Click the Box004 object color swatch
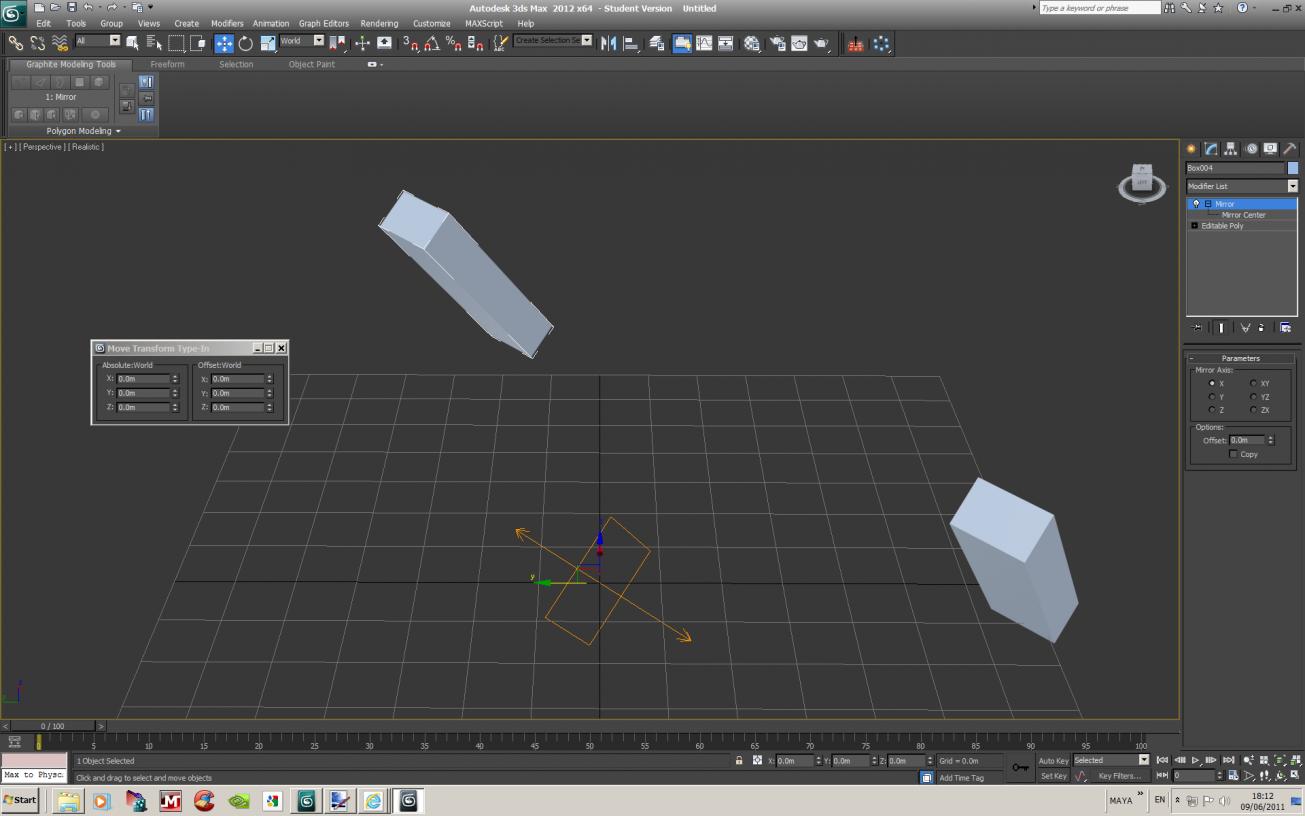Screen dimensions: 1305x816 click(x=1292, y=168)
